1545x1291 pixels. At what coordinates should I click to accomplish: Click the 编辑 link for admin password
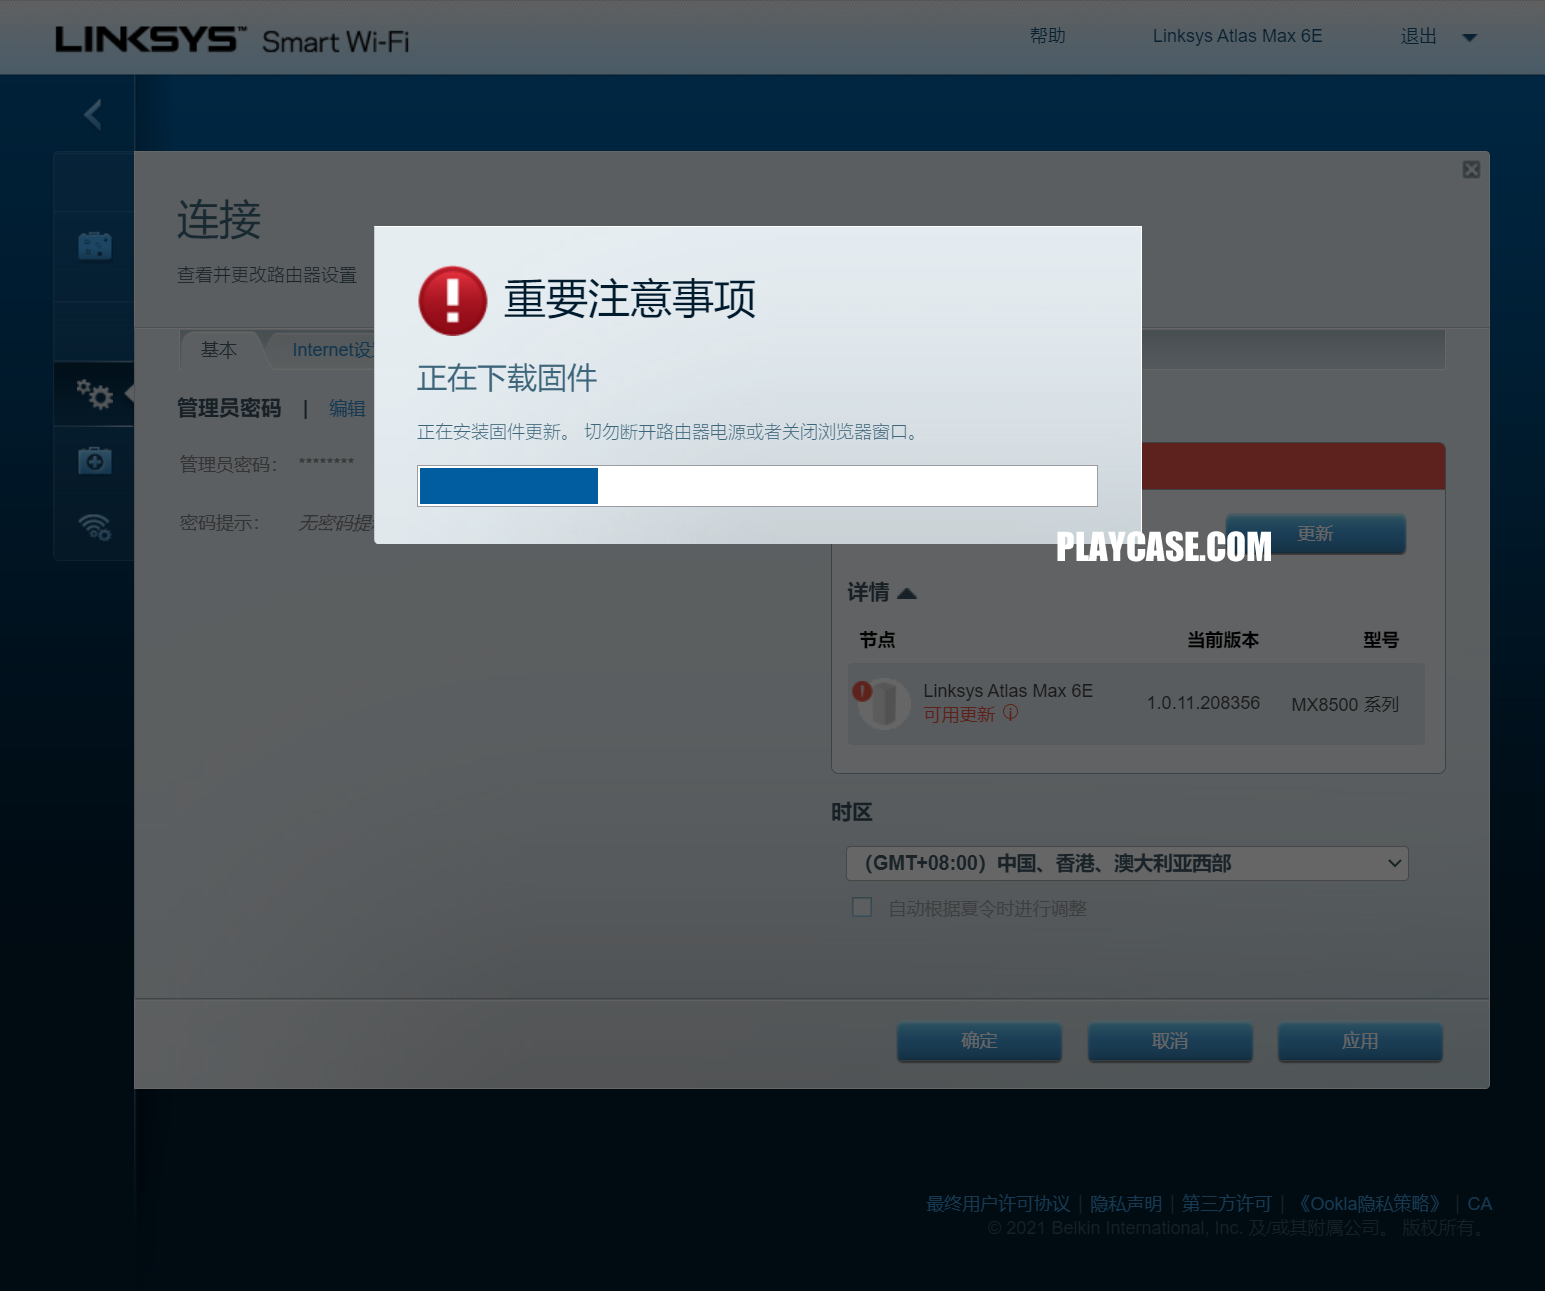pyautogui.click(x=347, y=408)
